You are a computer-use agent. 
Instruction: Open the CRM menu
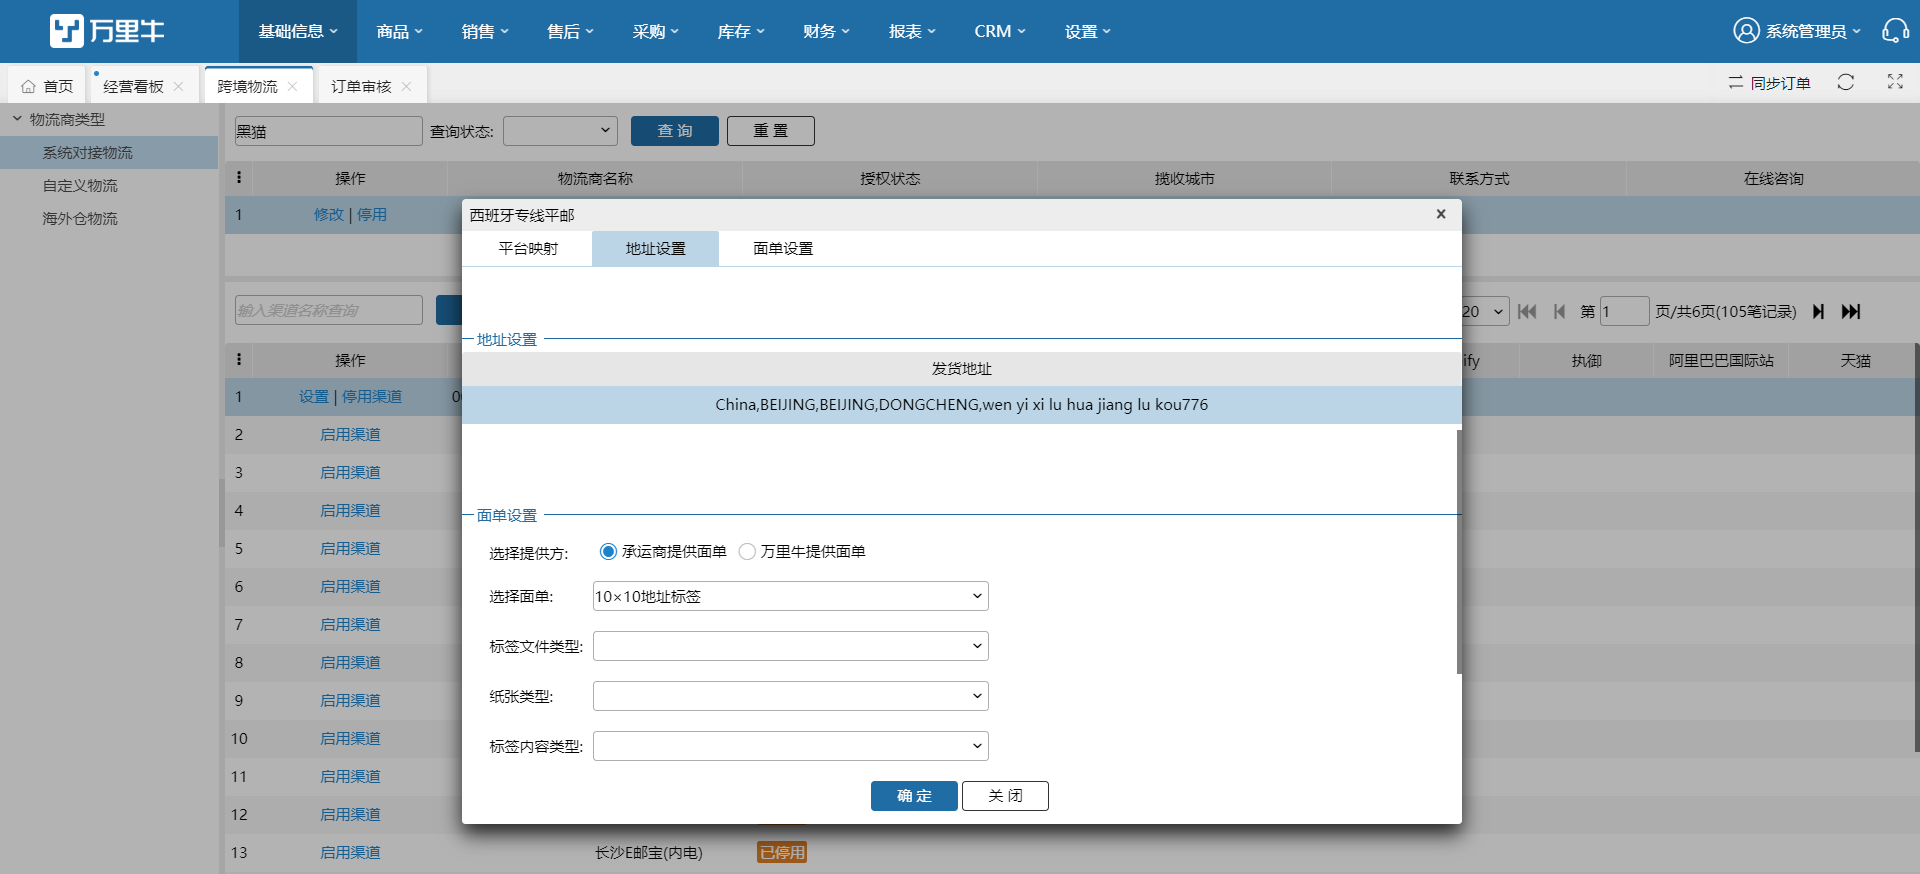(x=1000, y=31)
